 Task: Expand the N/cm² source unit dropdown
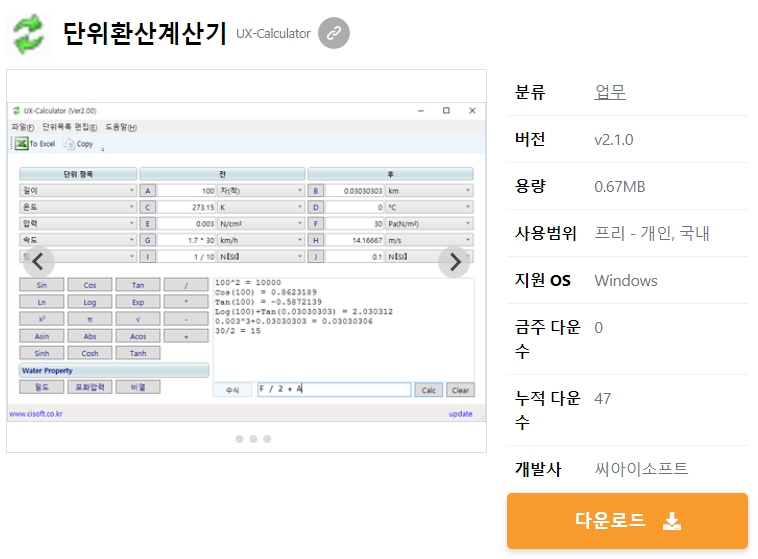click(261, 223)
